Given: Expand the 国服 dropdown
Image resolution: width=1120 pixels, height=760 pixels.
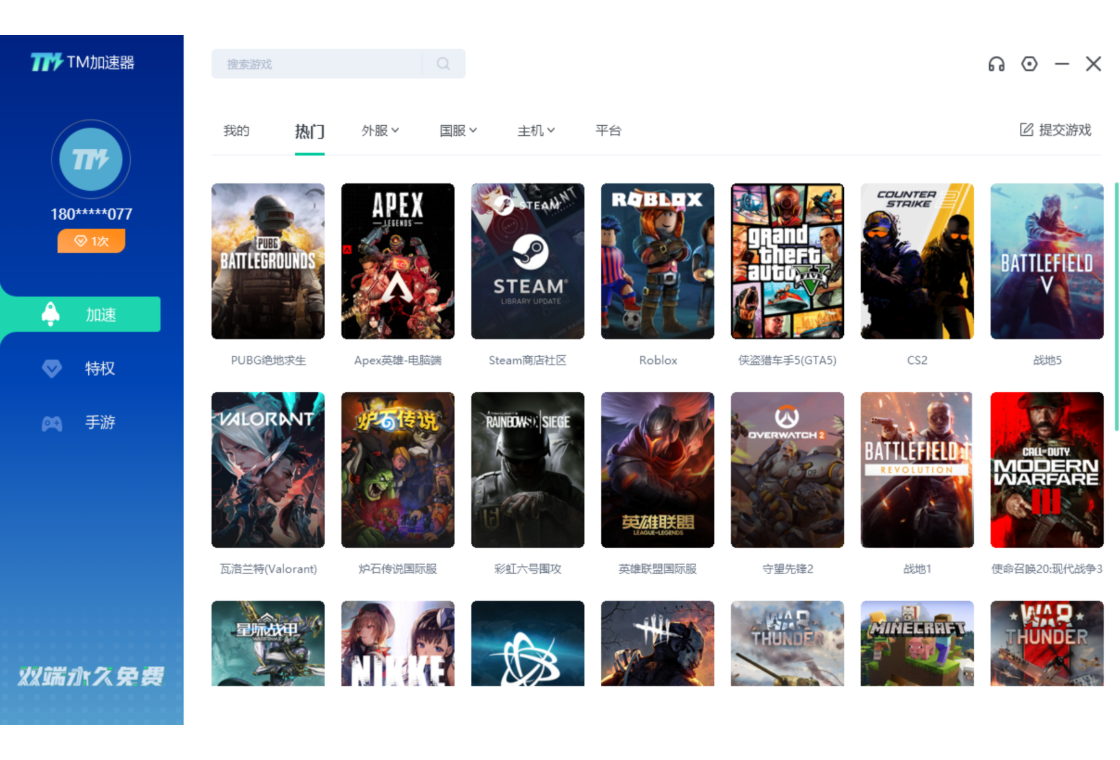Looking at the screenshot, I should tap(458, 131).
